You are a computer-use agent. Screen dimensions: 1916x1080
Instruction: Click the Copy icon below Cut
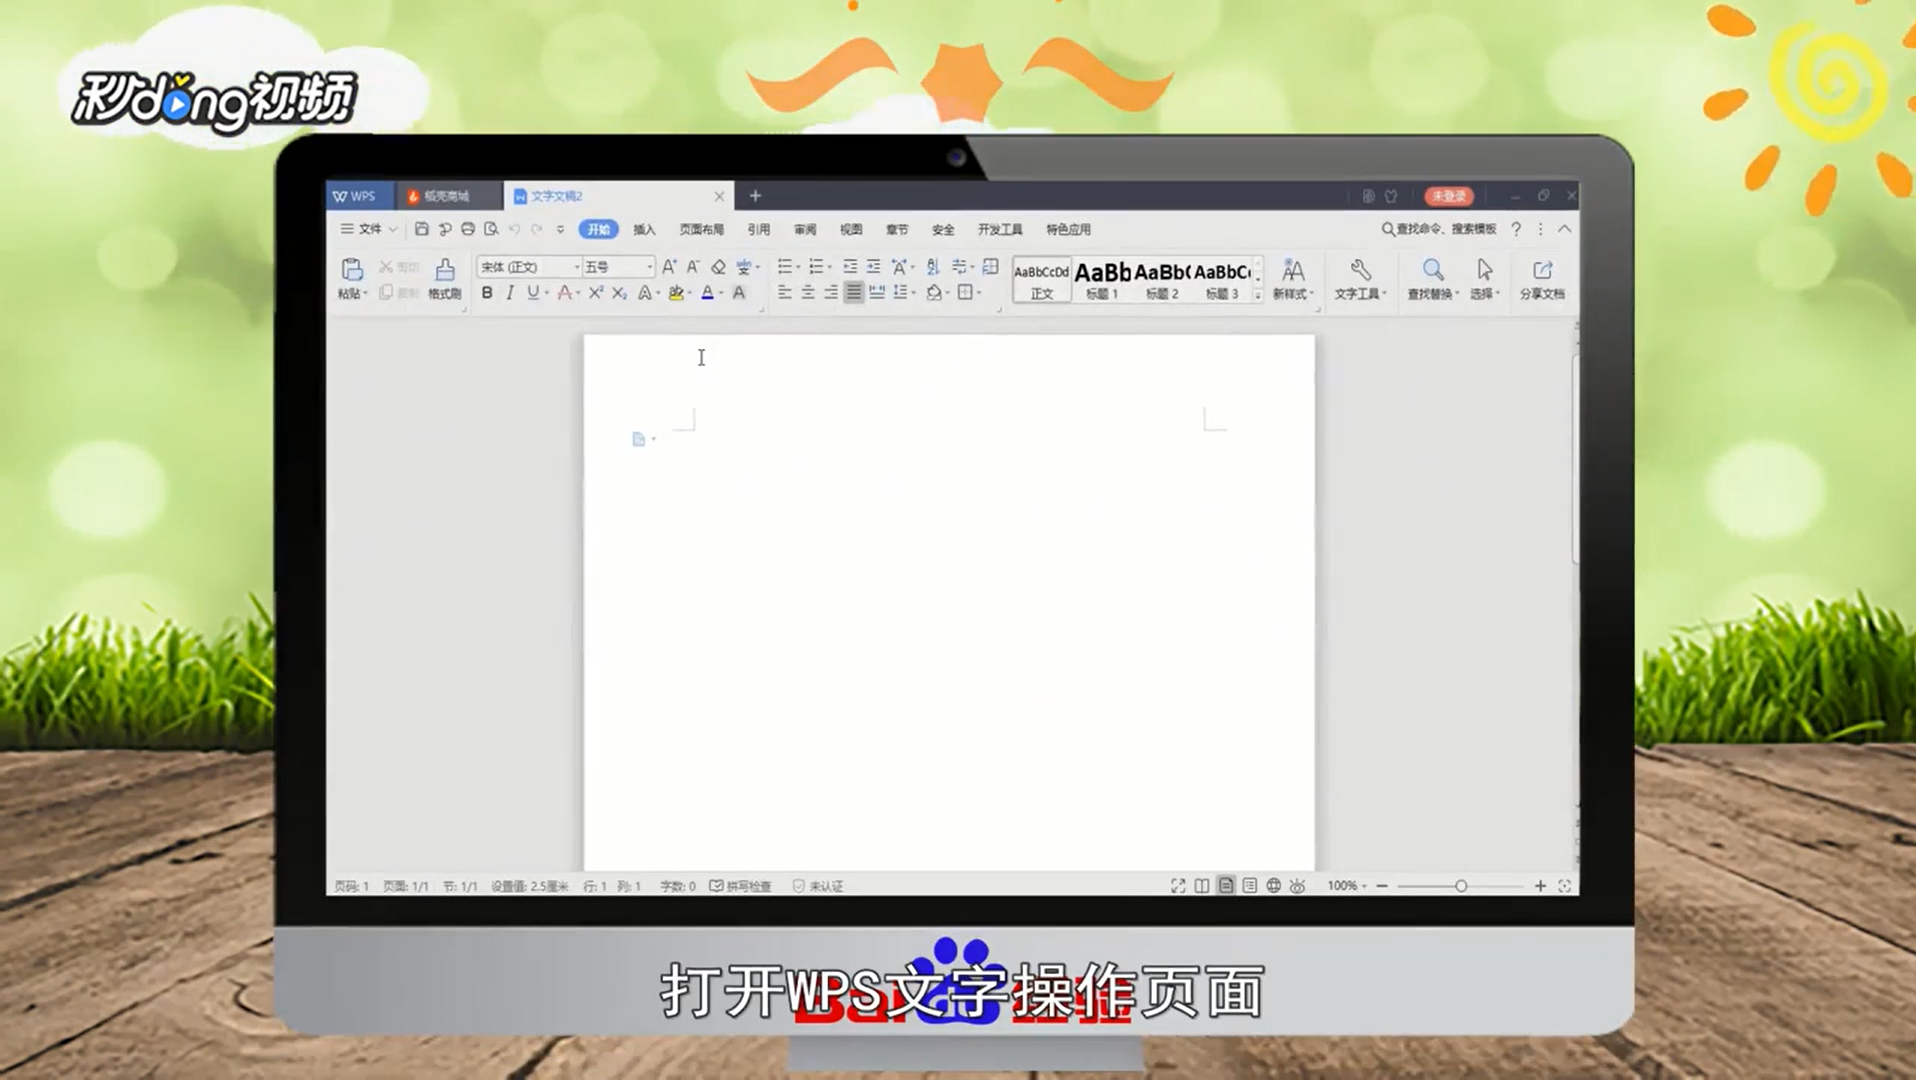(x=386, y=292)
